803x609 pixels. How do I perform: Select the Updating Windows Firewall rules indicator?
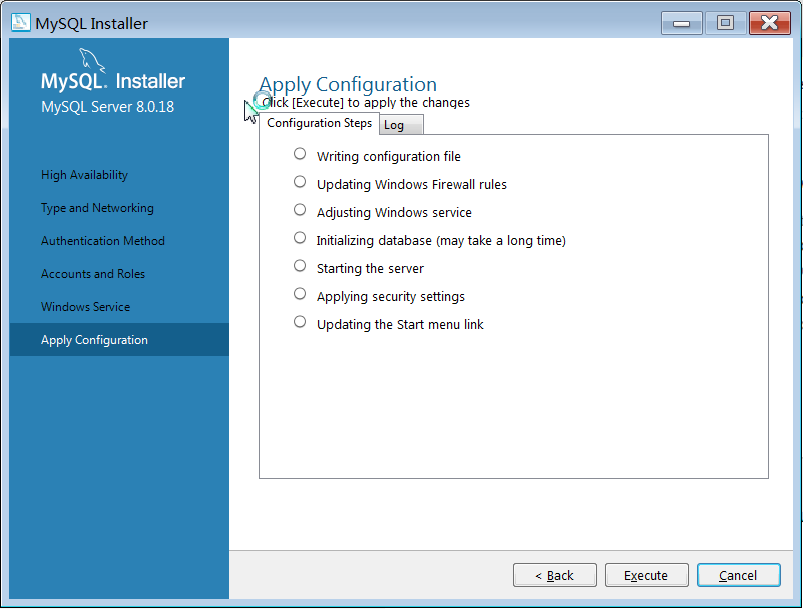click(300, 182)
